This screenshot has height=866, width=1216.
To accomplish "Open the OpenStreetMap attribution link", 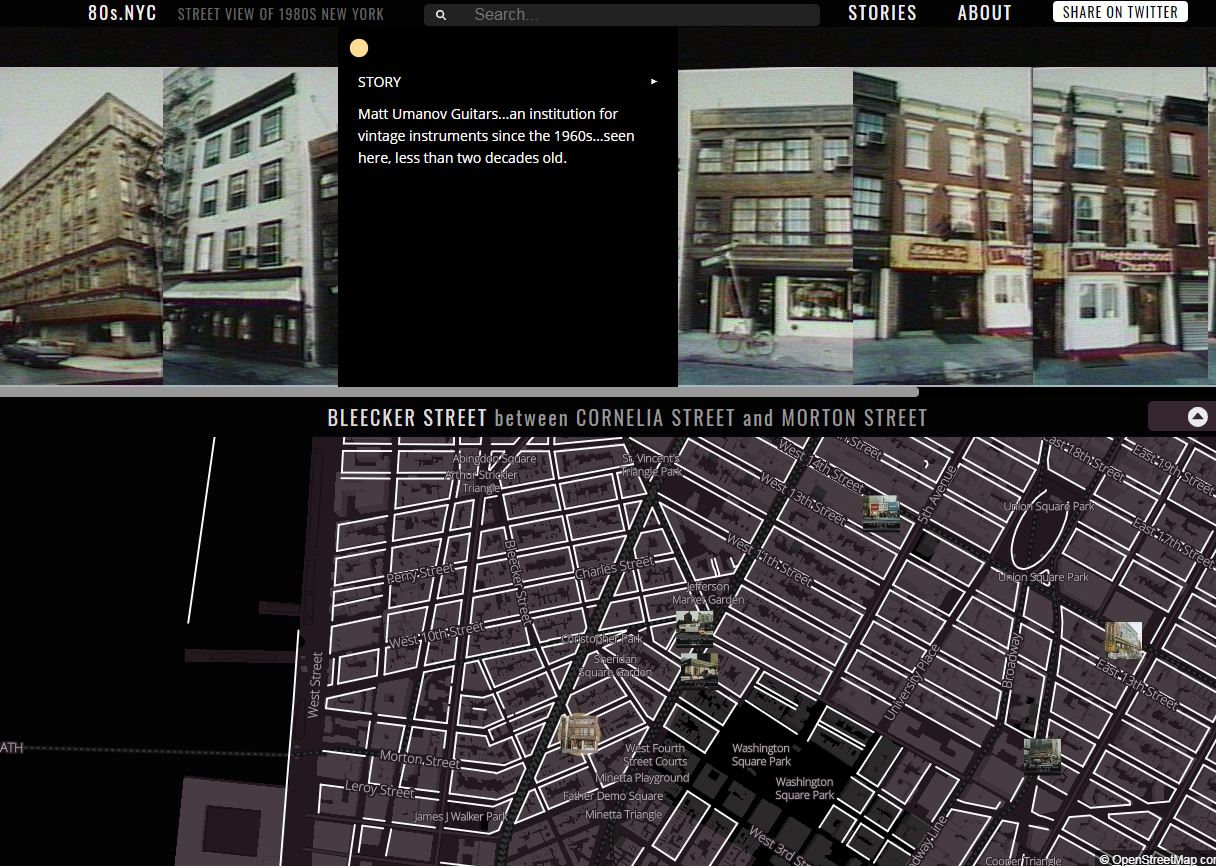I will pyautogui.click(x=1160, y=859).
